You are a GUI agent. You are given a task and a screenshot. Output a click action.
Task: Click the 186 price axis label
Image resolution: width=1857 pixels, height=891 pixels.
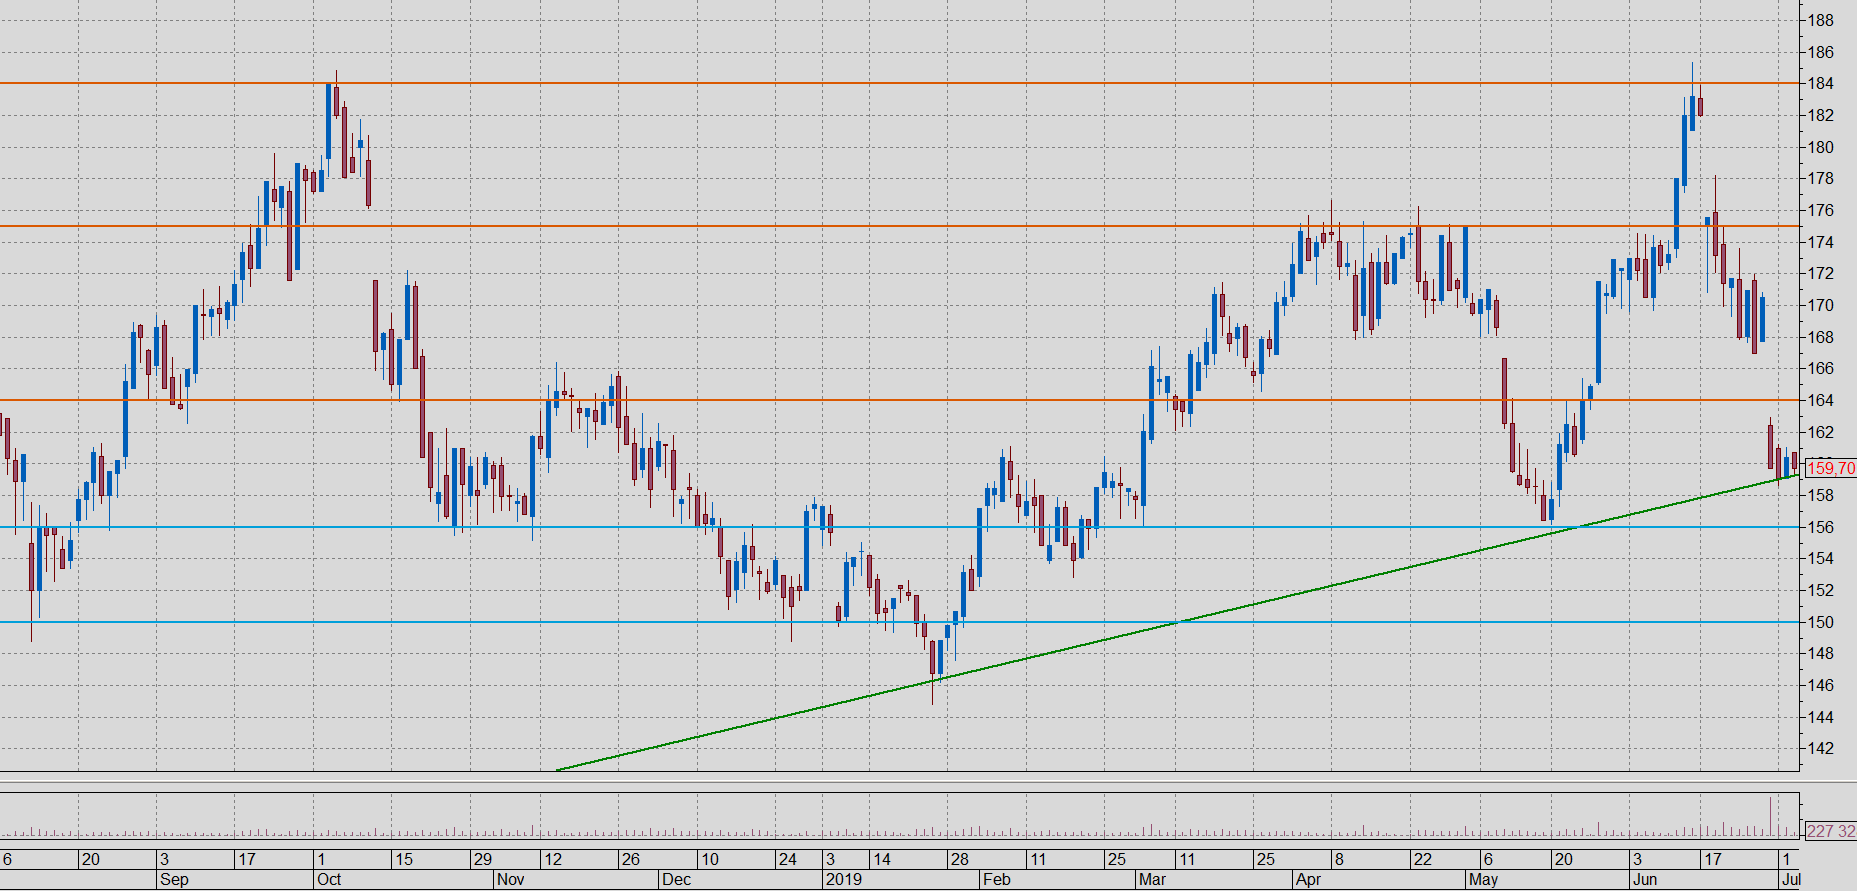coord(1820,52)
